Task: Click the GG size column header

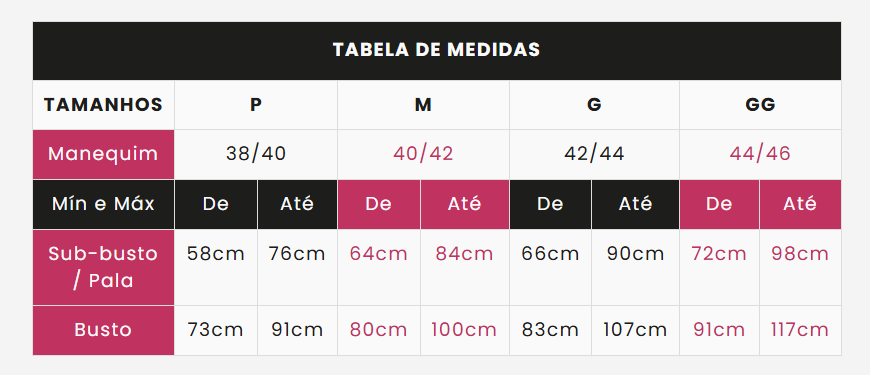Action: [x=760, y=105]
